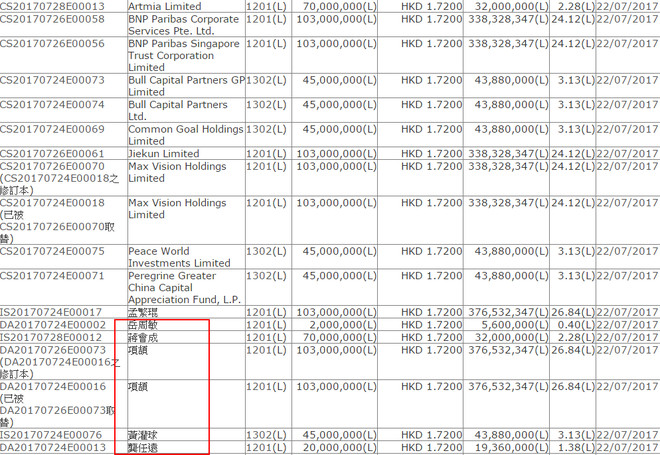Screen dimensions: 660x455
Task: Click serial number IS20170728E00012
Action: pos(51,337)
